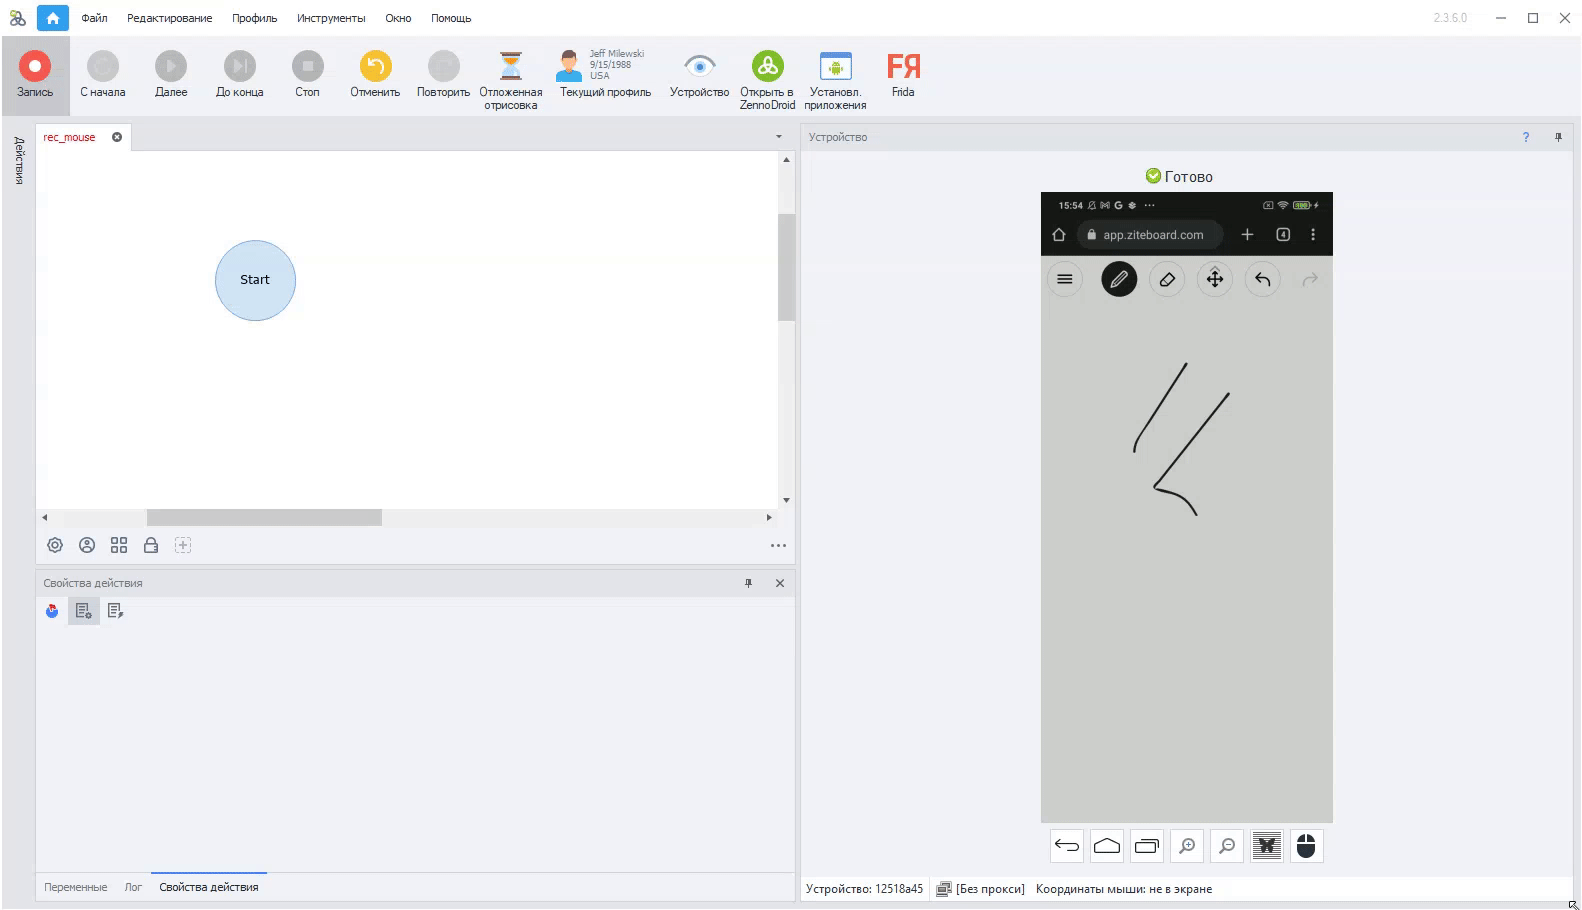Toggle Отложенная отрисовка hourglass option

pos(511,80)
